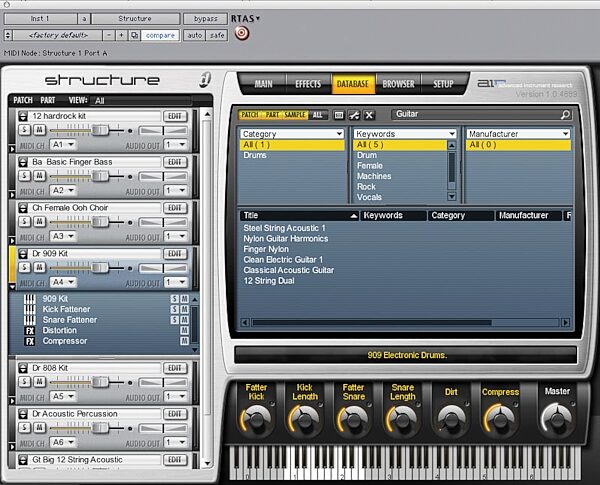Click the patch icon of Dr 808 Kit

23,368
